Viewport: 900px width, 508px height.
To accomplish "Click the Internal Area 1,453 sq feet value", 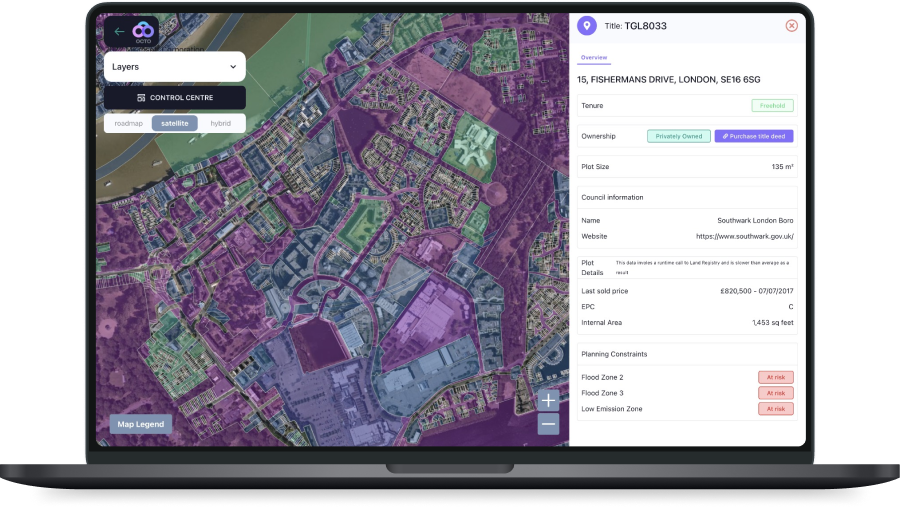I will [773, 323].
